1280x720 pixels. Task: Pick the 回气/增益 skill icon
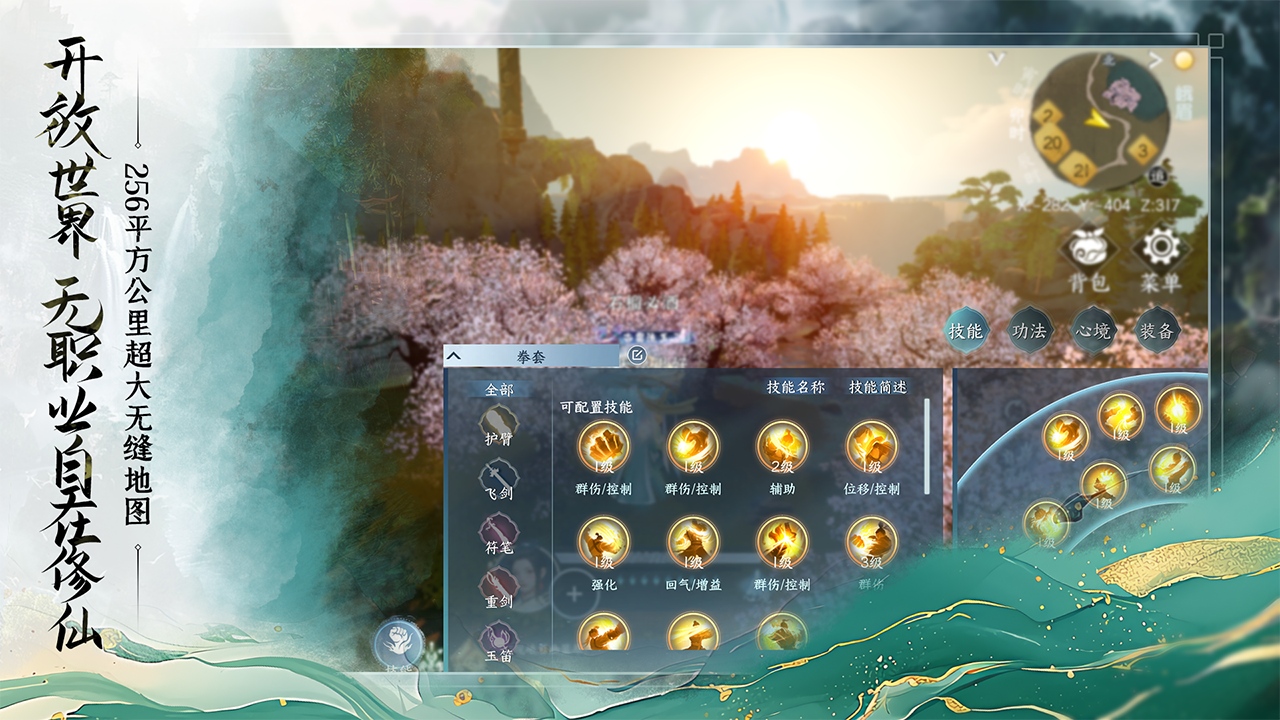[693, 541]
